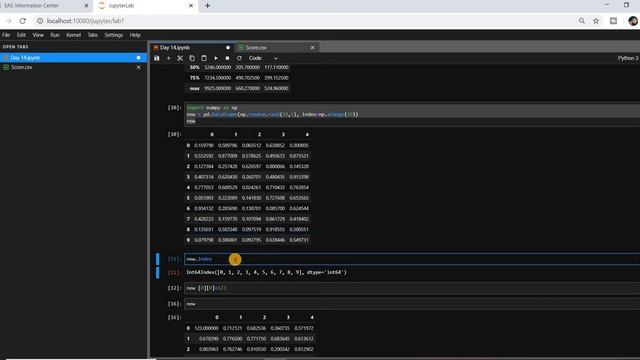
Task: Copy selected cell using the toolbar copy icon
Action: pyautogui.click(x=192, y=58)
